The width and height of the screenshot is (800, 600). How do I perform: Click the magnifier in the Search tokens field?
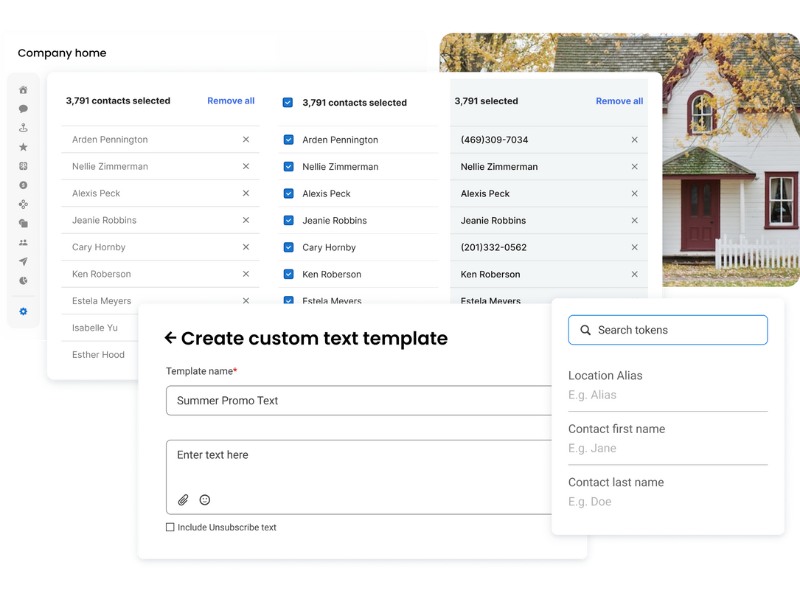tap(585, 330)
